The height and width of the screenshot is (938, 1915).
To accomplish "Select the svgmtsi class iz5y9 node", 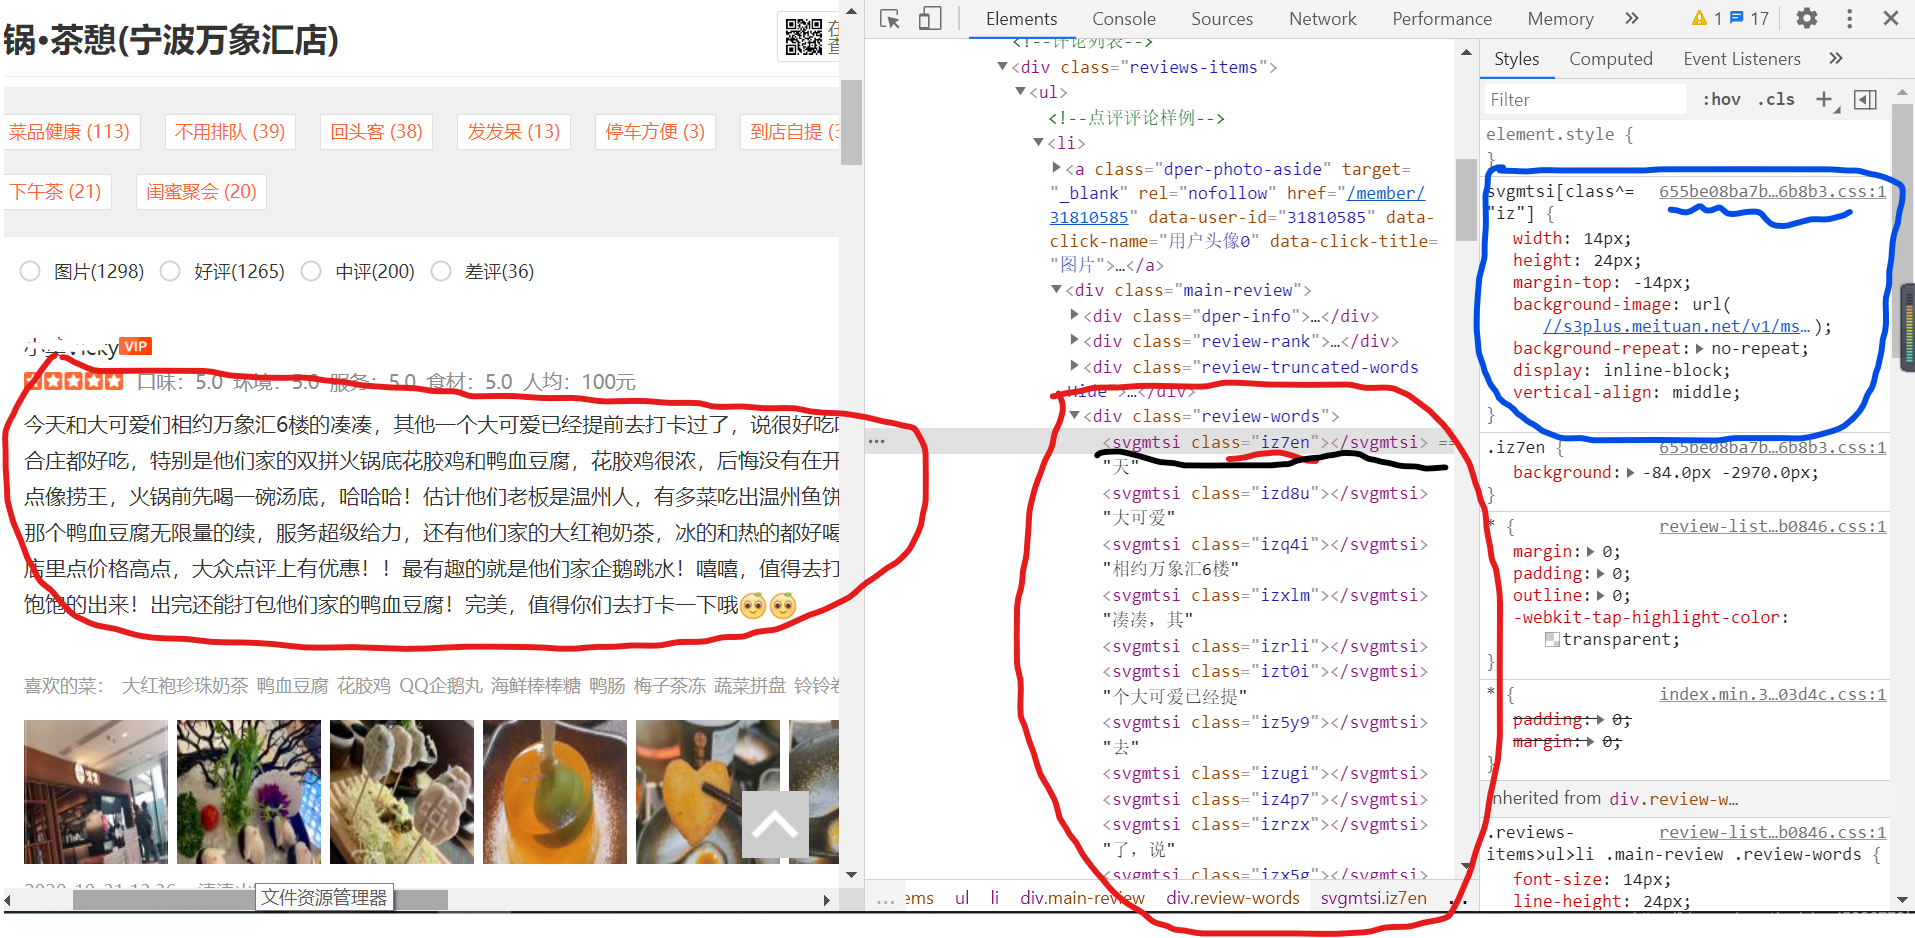I will [1264, 722].
